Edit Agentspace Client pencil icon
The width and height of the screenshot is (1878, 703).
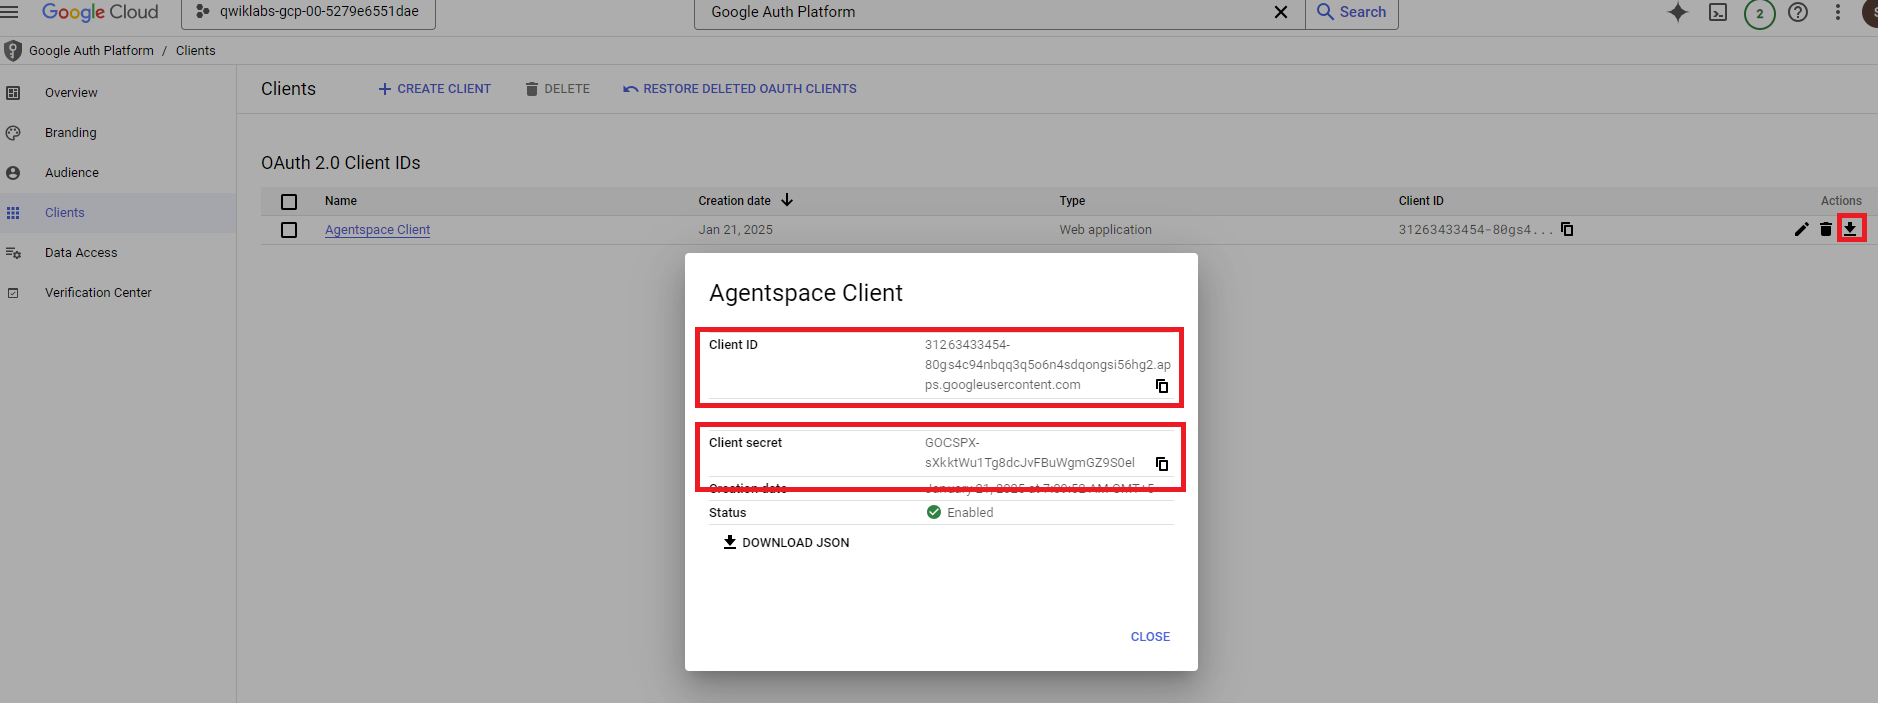[x=1801, y=229]
